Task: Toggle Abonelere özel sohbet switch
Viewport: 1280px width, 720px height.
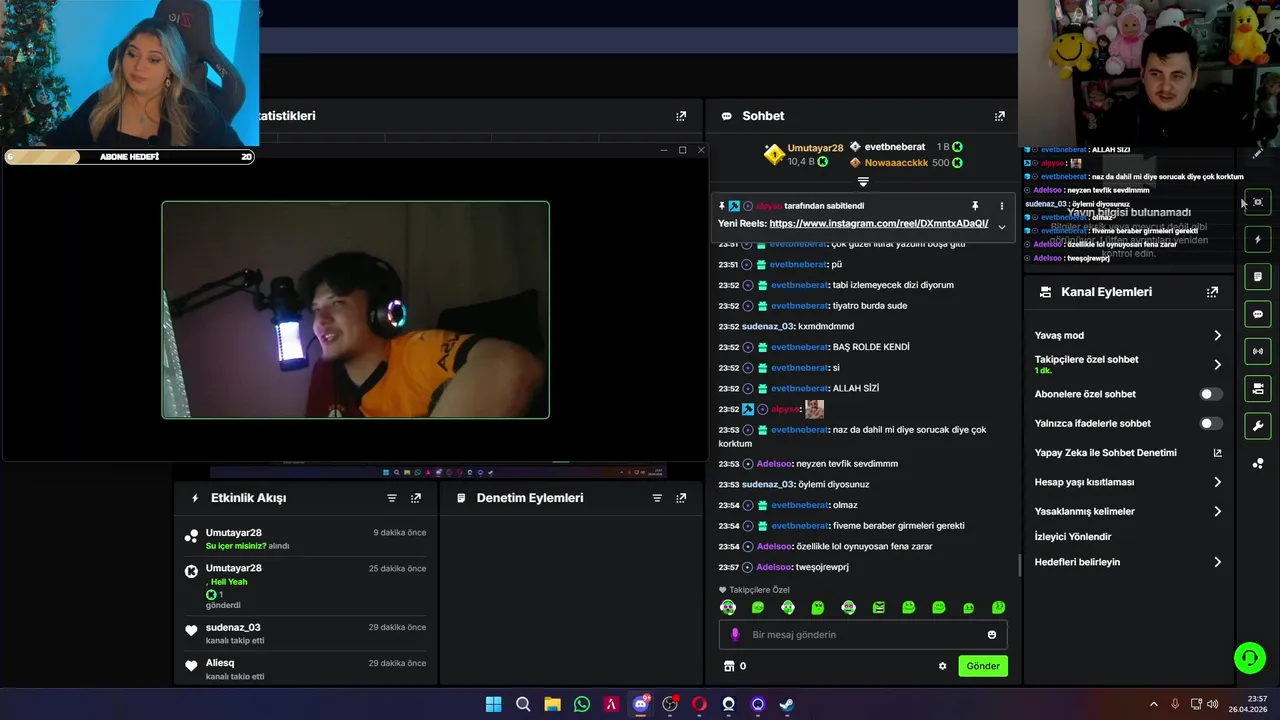Action: [1211, 394]
